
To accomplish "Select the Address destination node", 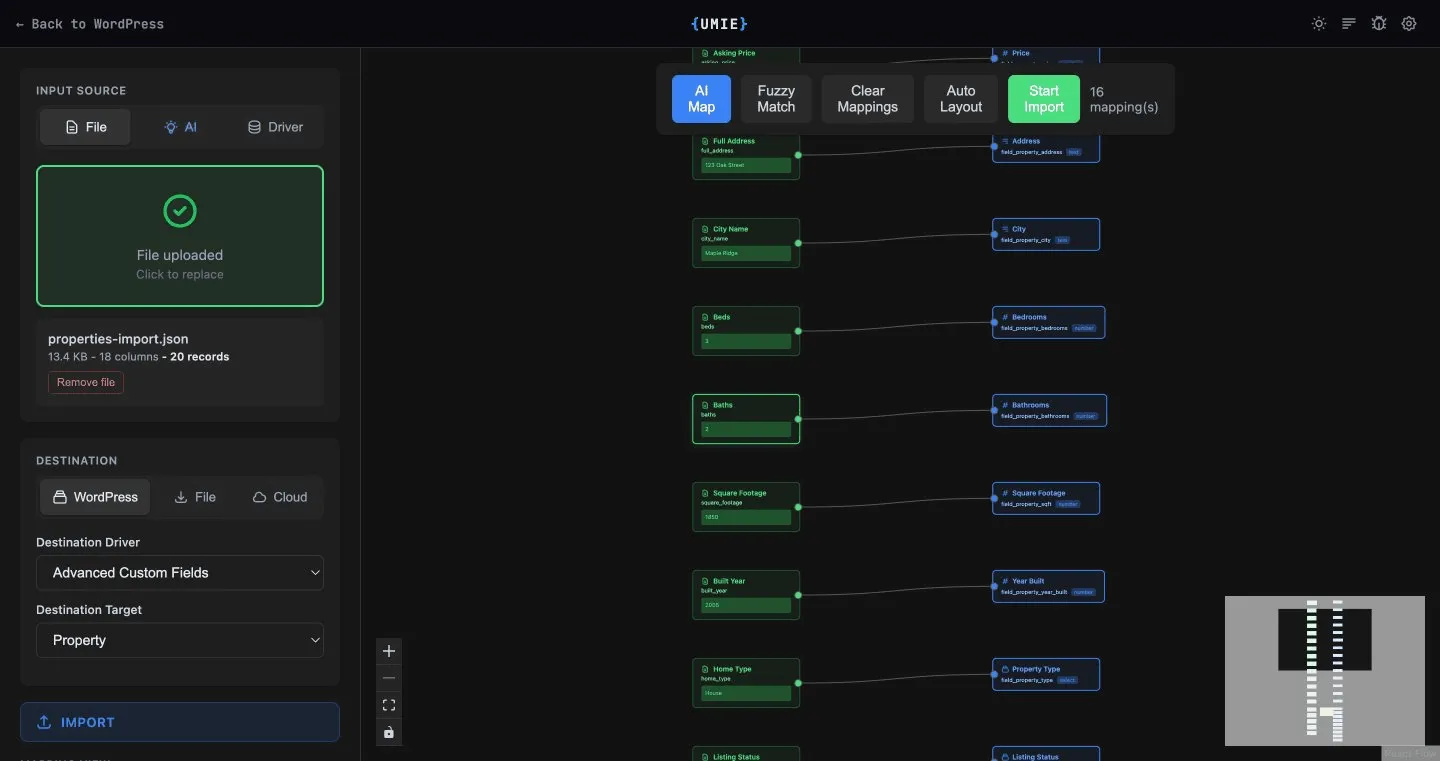I will pos(1046,146).
